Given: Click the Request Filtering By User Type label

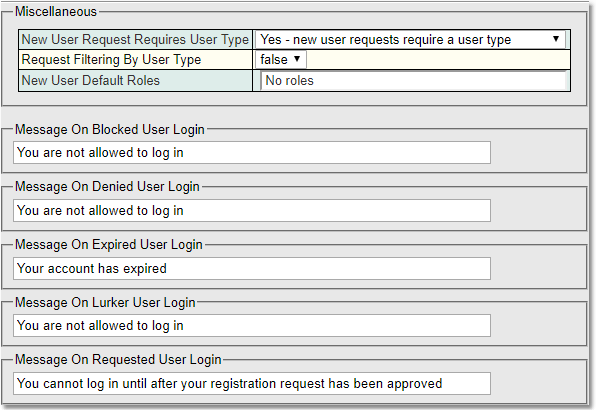Looking at the screenshot, I should pyautogui.click(x=111, y=60).
